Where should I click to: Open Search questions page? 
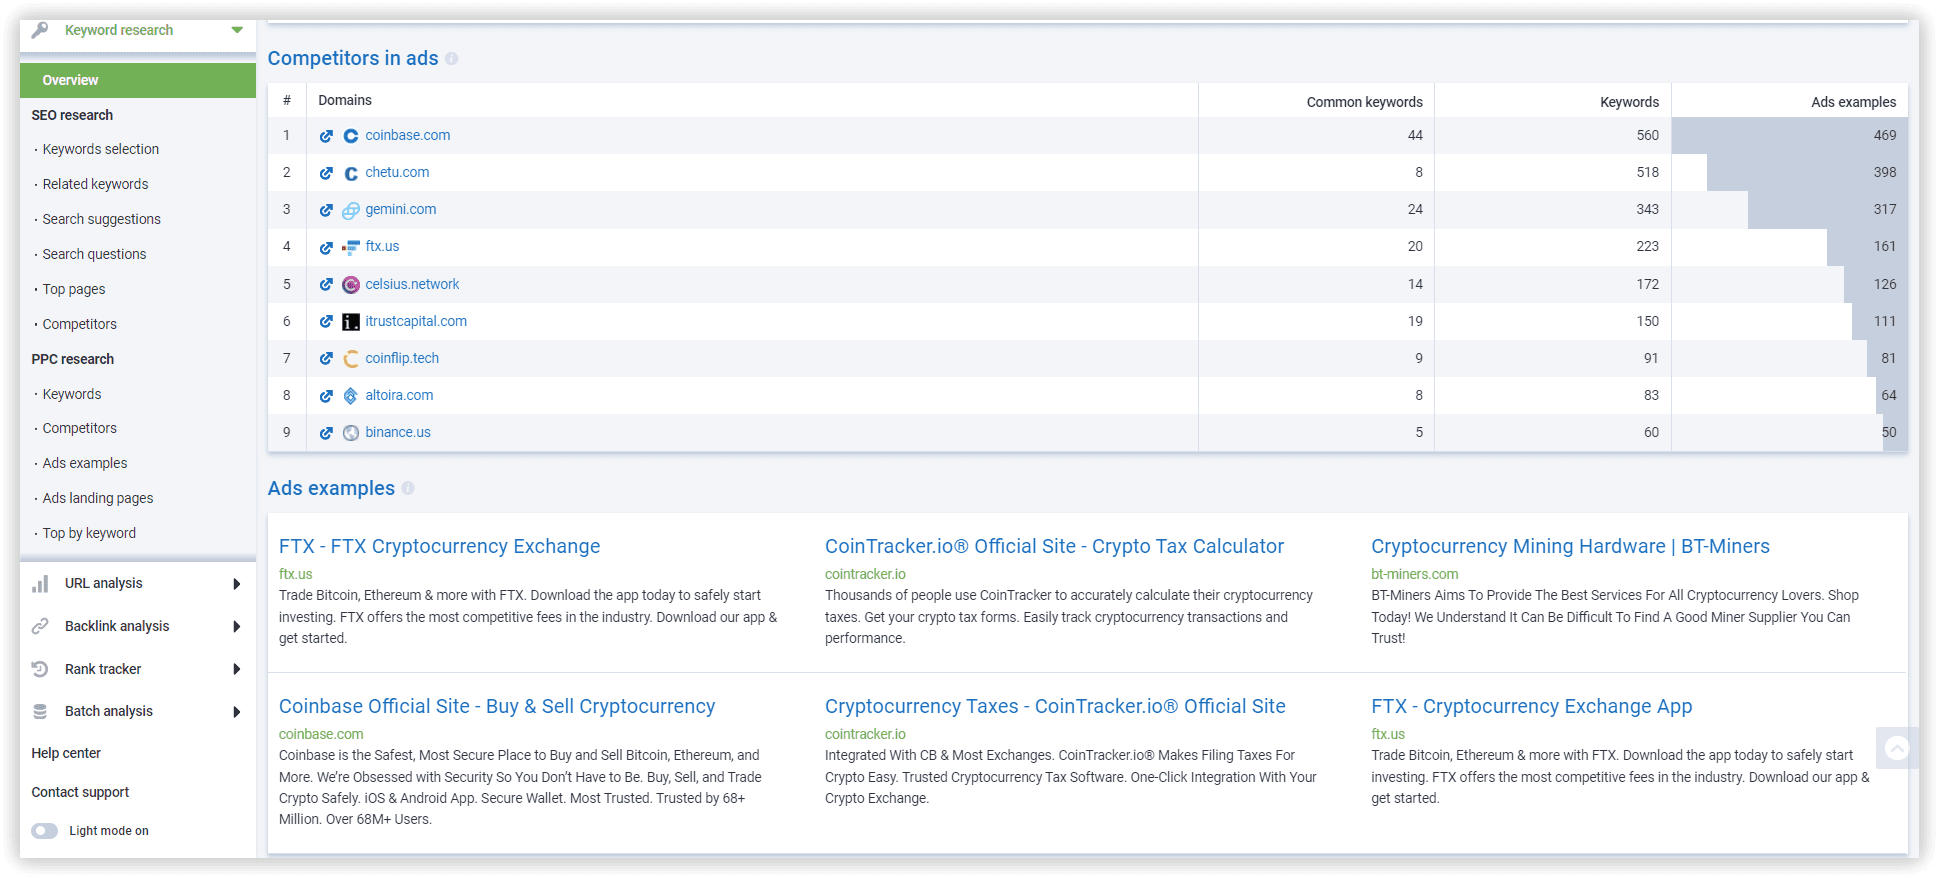pos(94,254)
